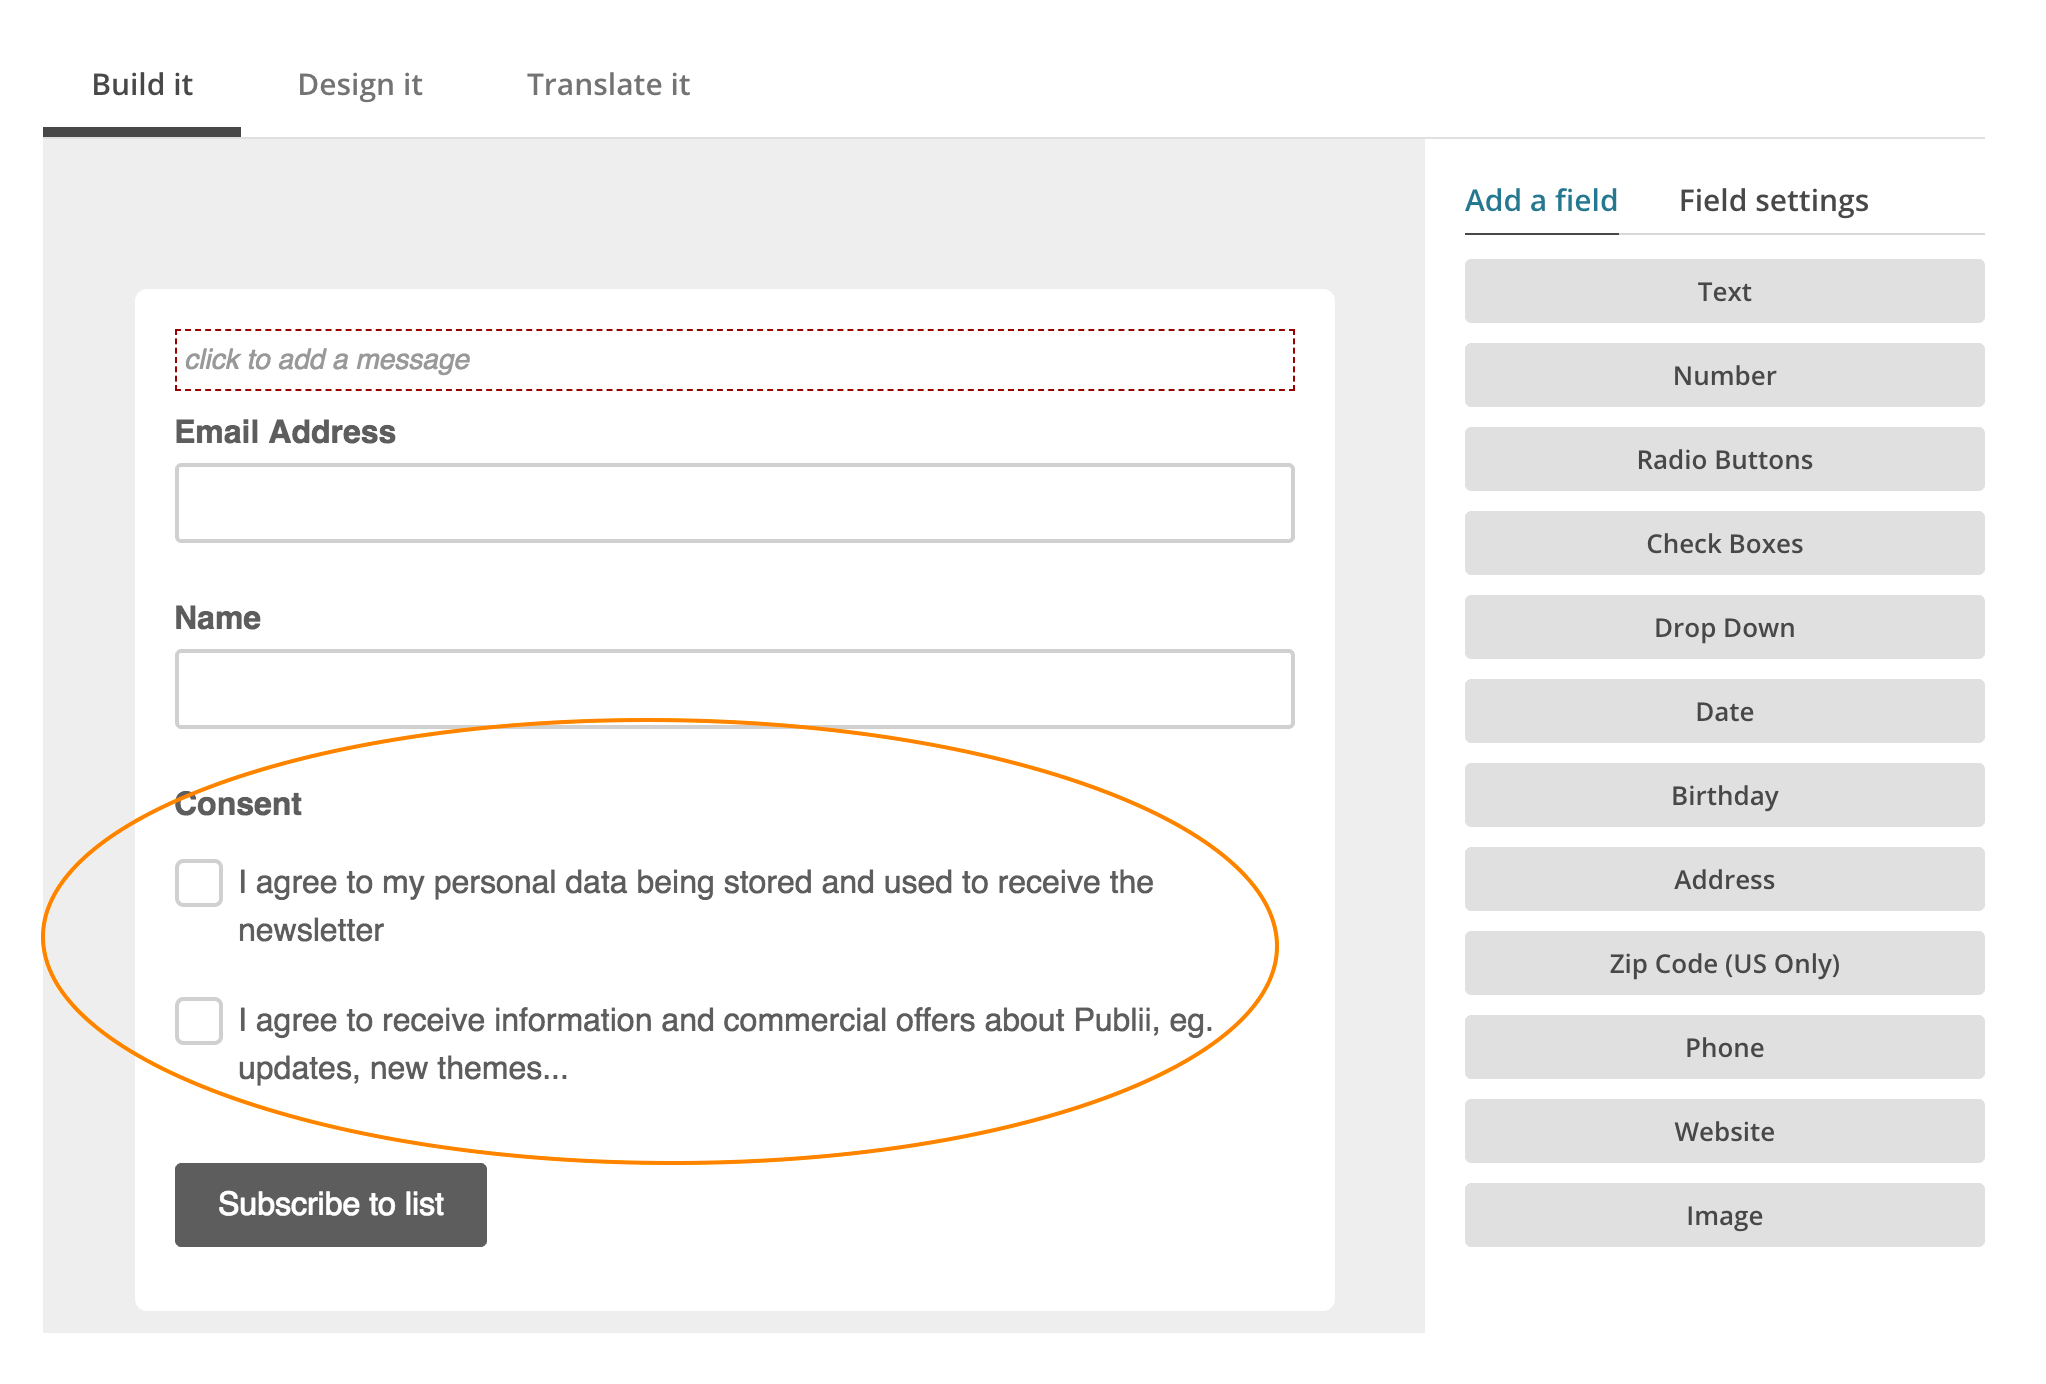Screen dimensions: 2046x1384
Task: Select the Add a field tab
Action: tap(1540, 200)
